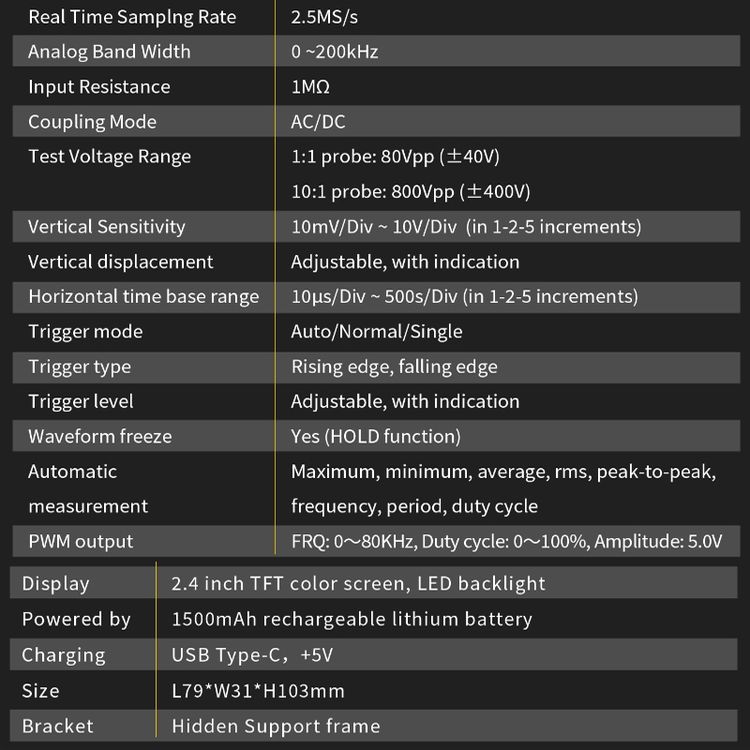Select the Yes (HOLD function) text

[x=375, y=436]
